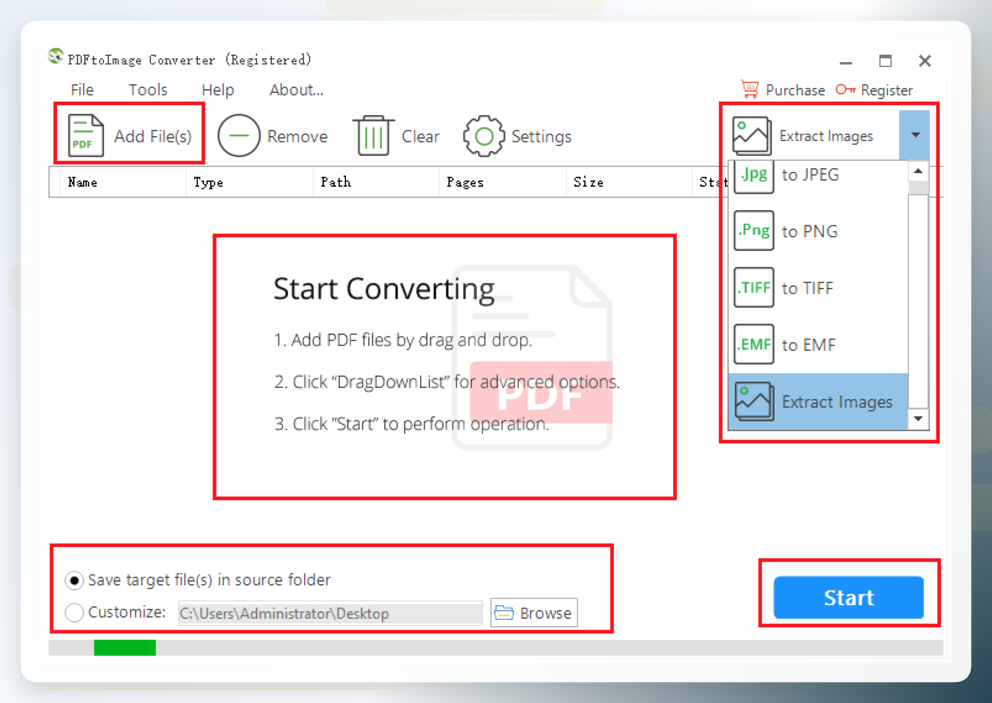Maximize the converter window

885,61
